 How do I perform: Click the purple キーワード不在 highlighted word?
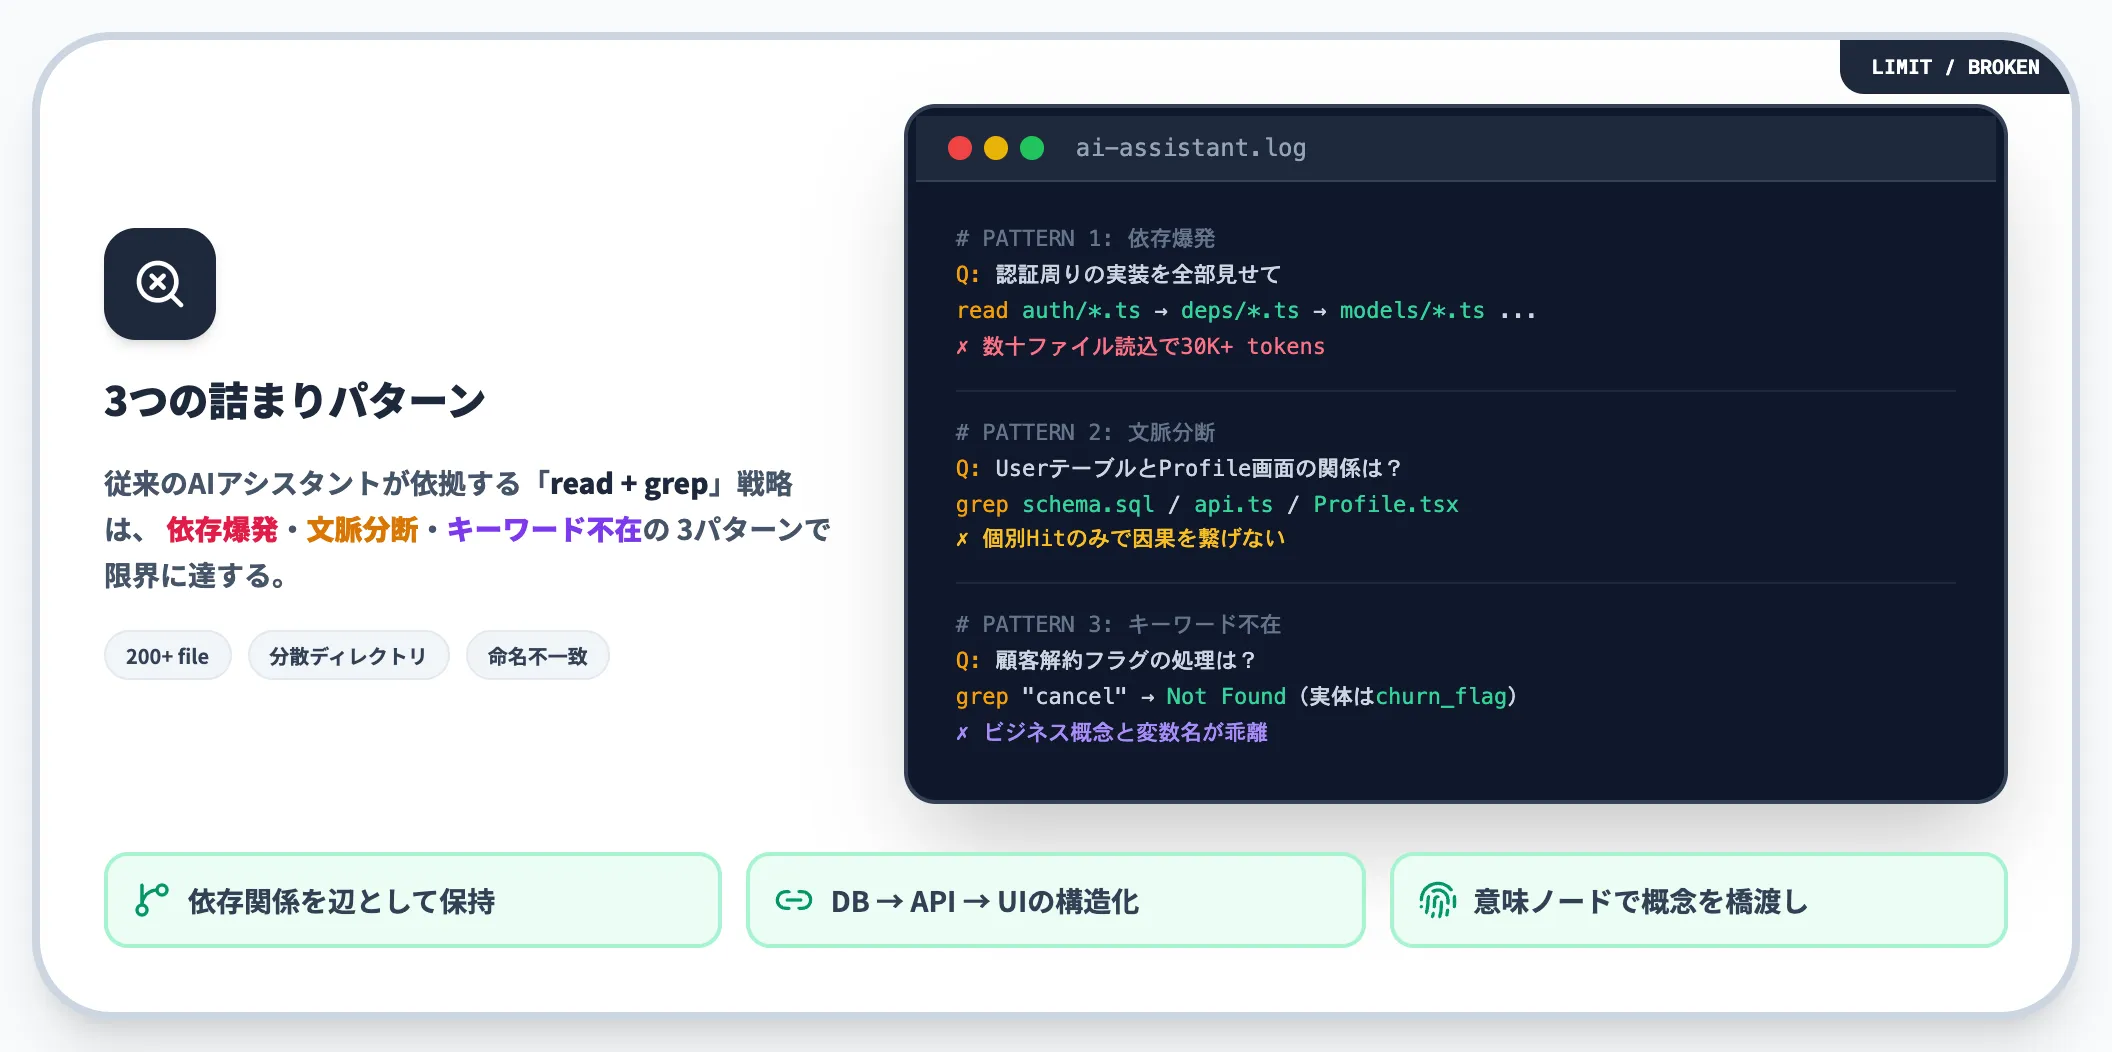[544, 530]
